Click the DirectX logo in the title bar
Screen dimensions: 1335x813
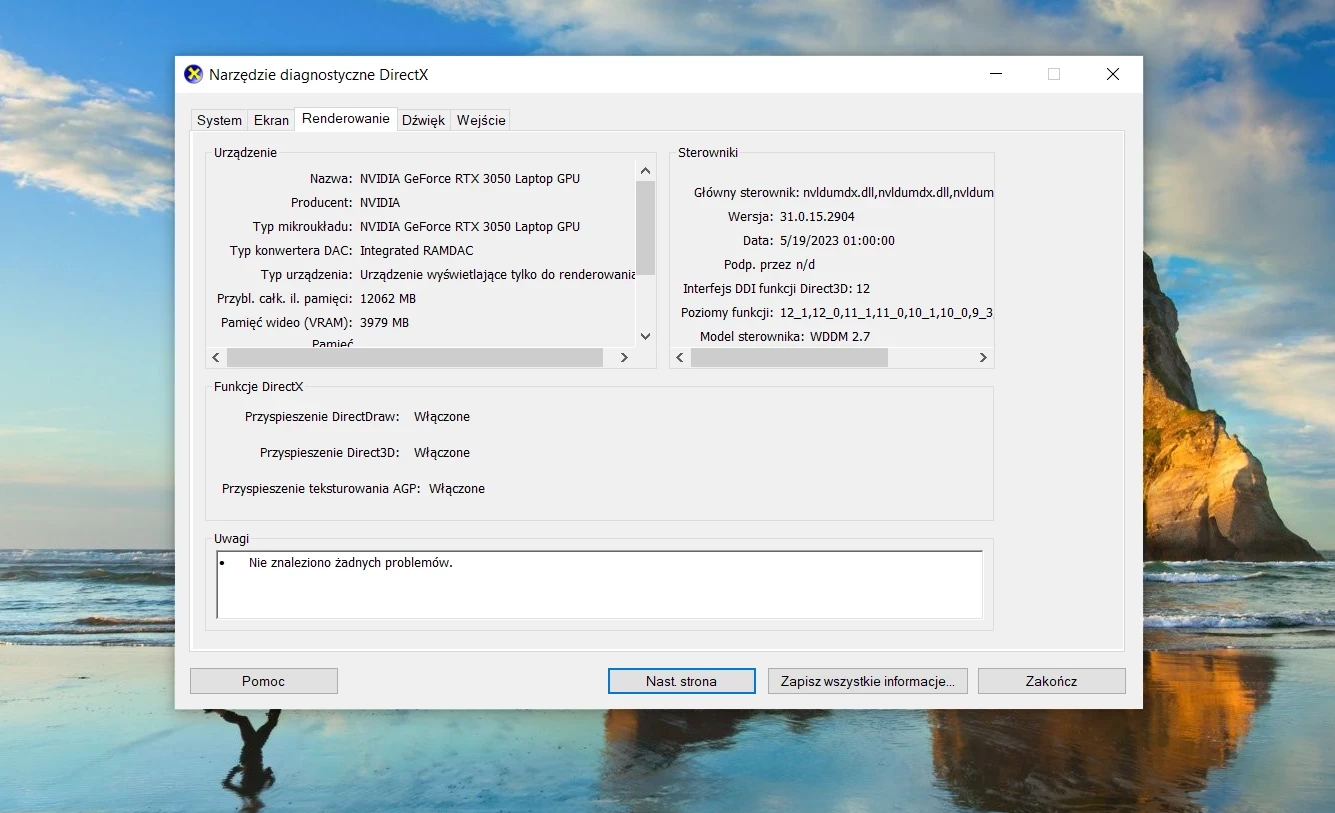pyautogui.click(x=192, y=74)
